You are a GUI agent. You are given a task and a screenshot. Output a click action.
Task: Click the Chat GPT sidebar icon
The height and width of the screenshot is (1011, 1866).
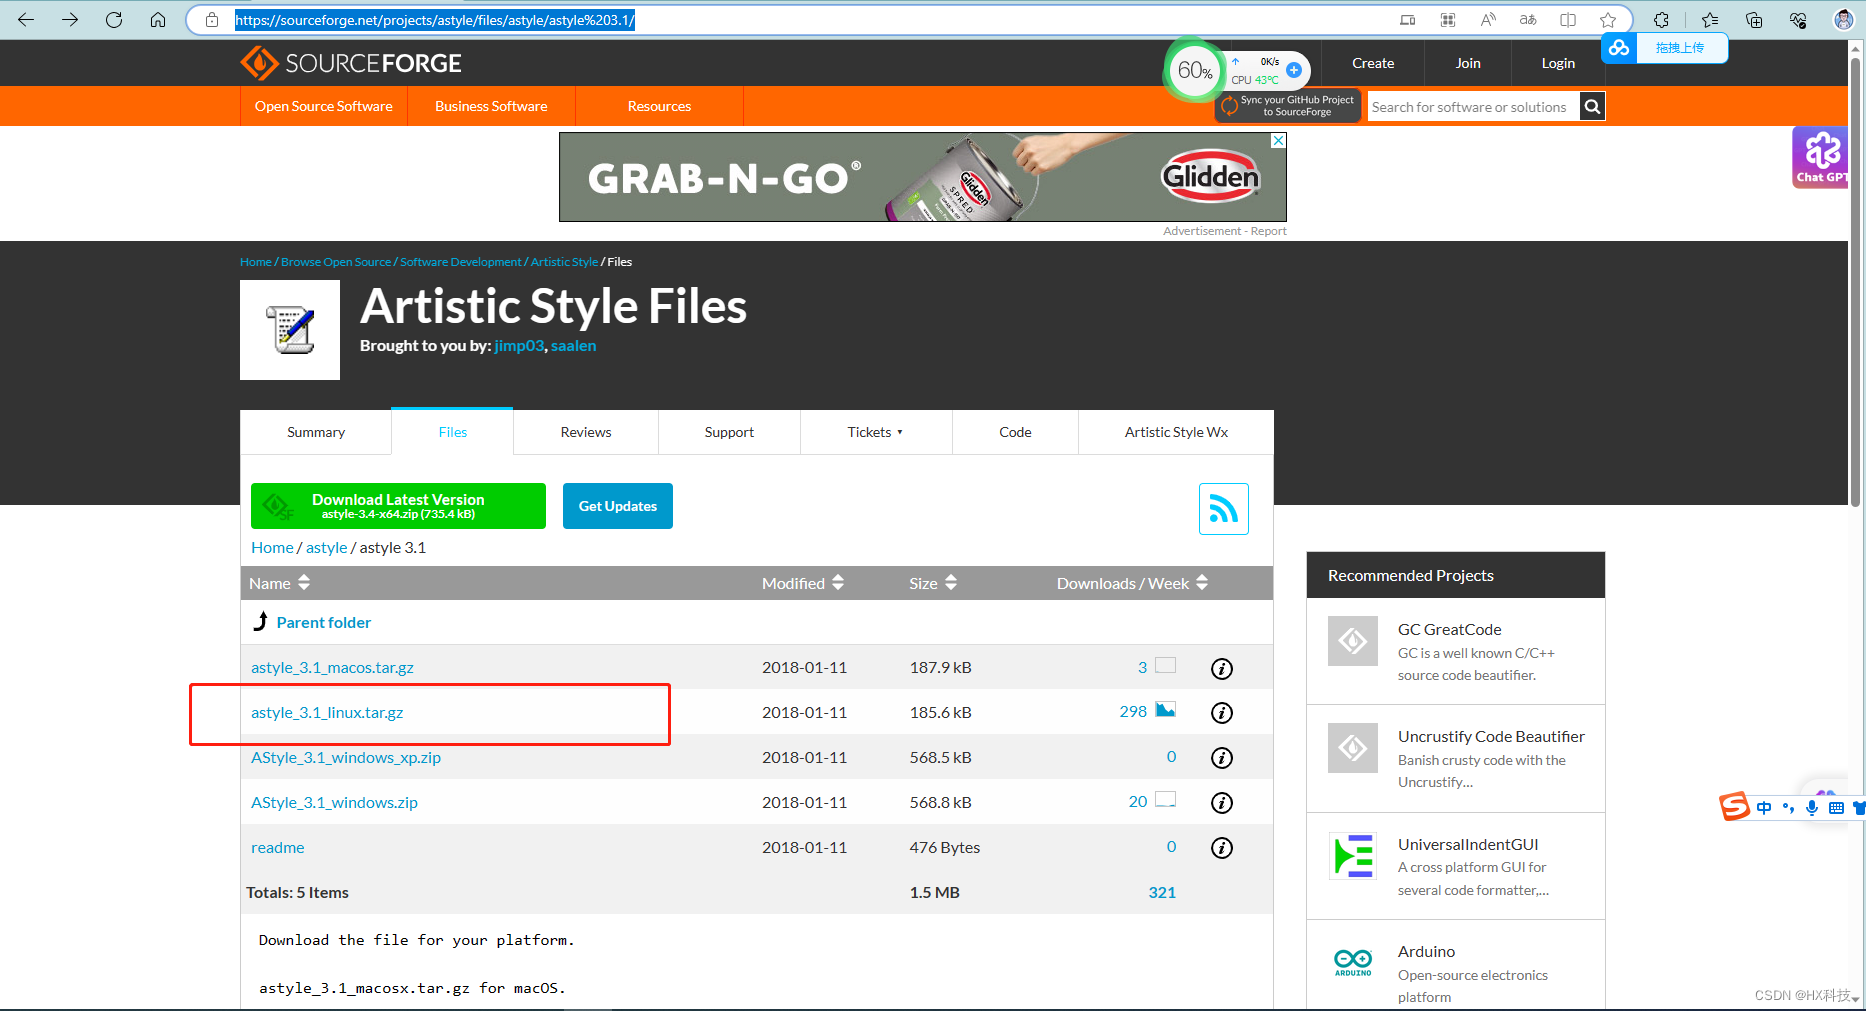1820,157
